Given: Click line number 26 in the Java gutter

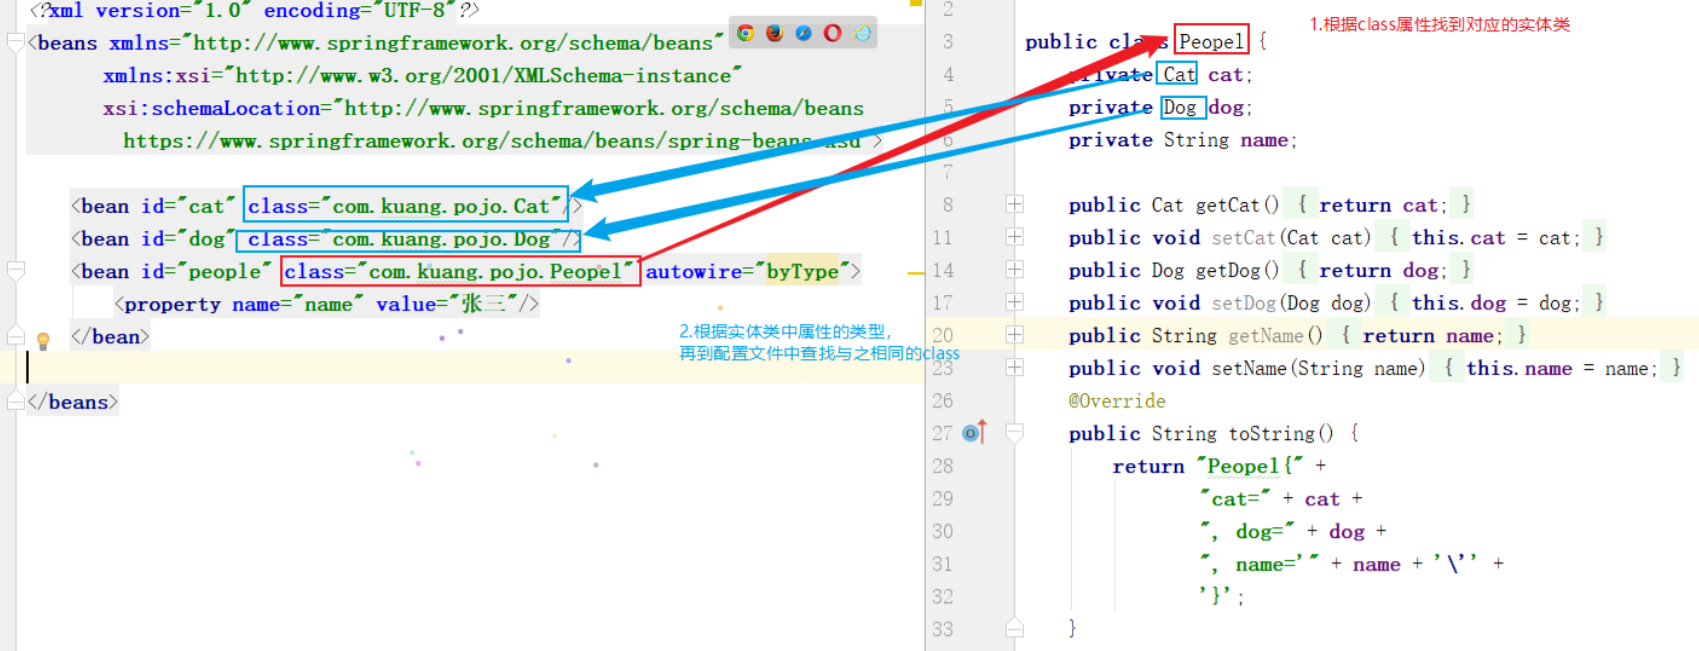Looking at the screenshot, I should click(942, 401).
